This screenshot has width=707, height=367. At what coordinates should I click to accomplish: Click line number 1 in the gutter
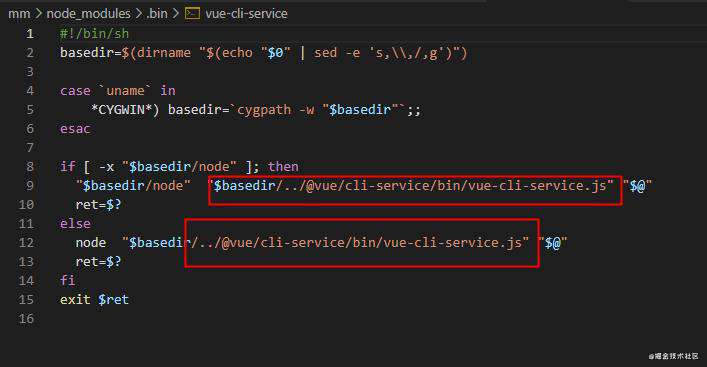pyautogui.click(x=30, y=34)
